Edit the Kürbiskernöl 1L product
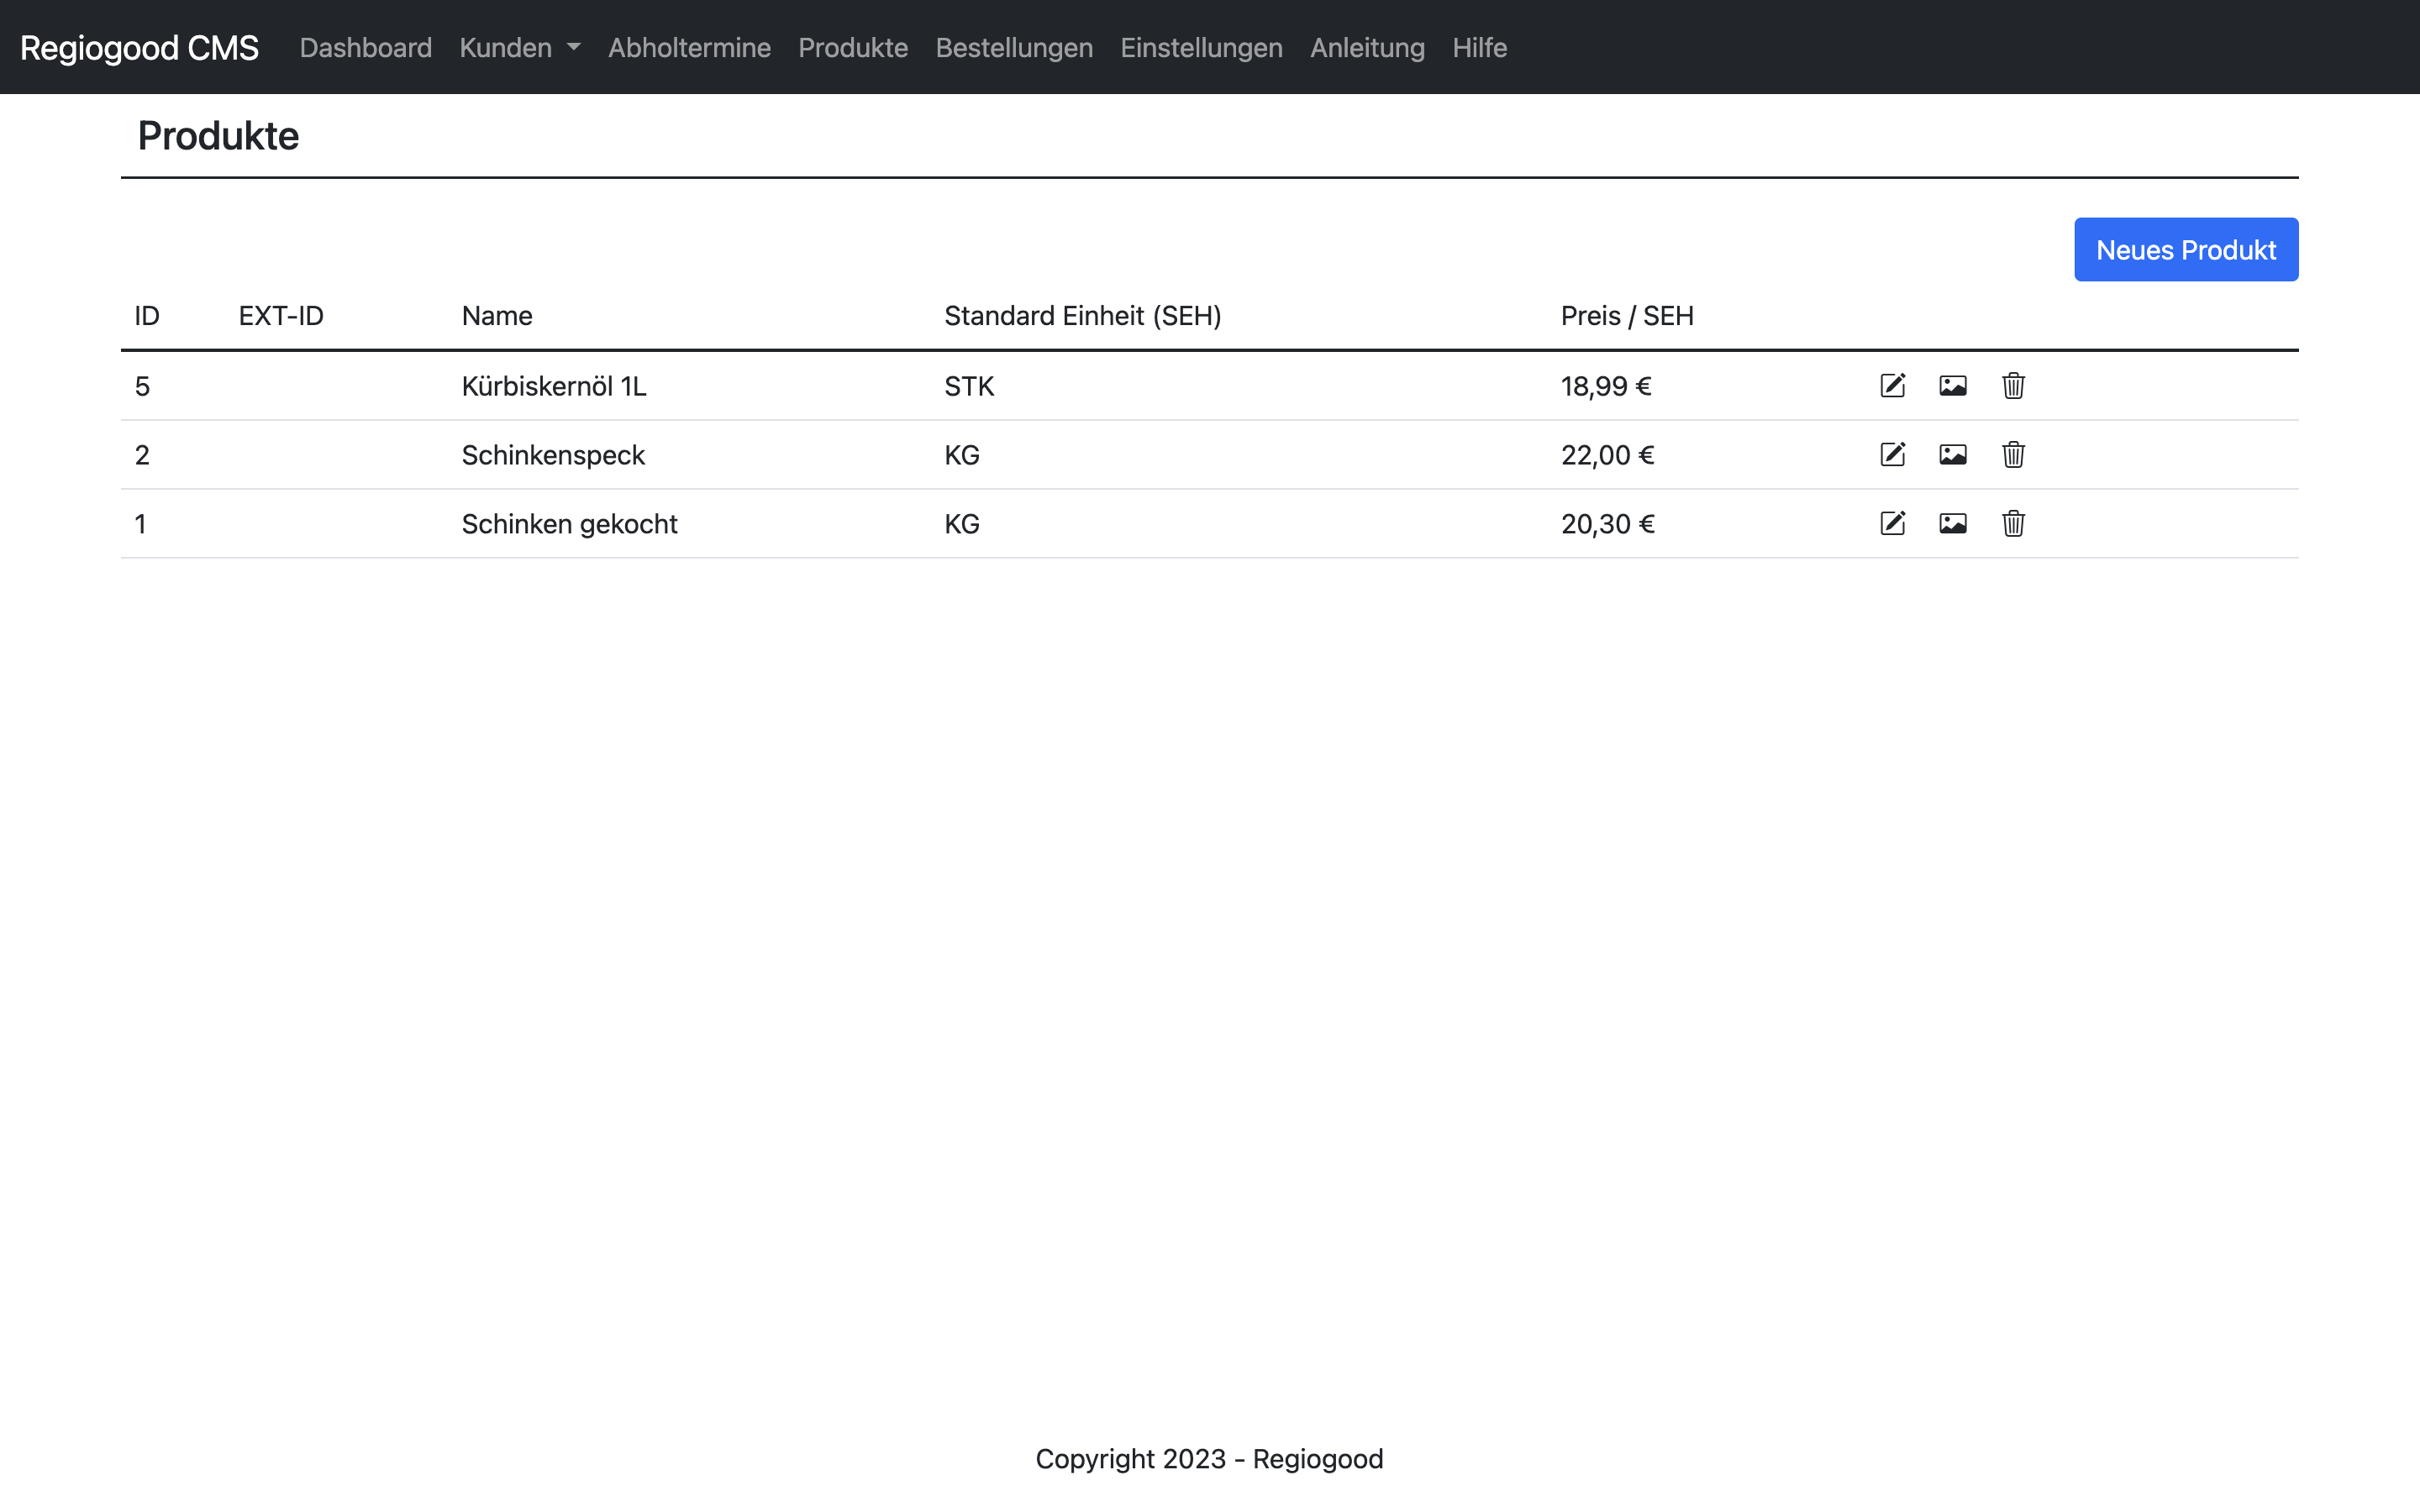Image resolution: width=2420 pixels, height=1512 pixels. pos(1892,386)
